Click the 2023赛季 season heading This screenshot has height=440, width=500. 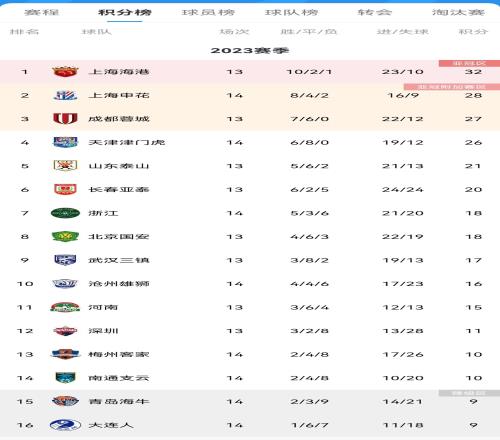250,51
